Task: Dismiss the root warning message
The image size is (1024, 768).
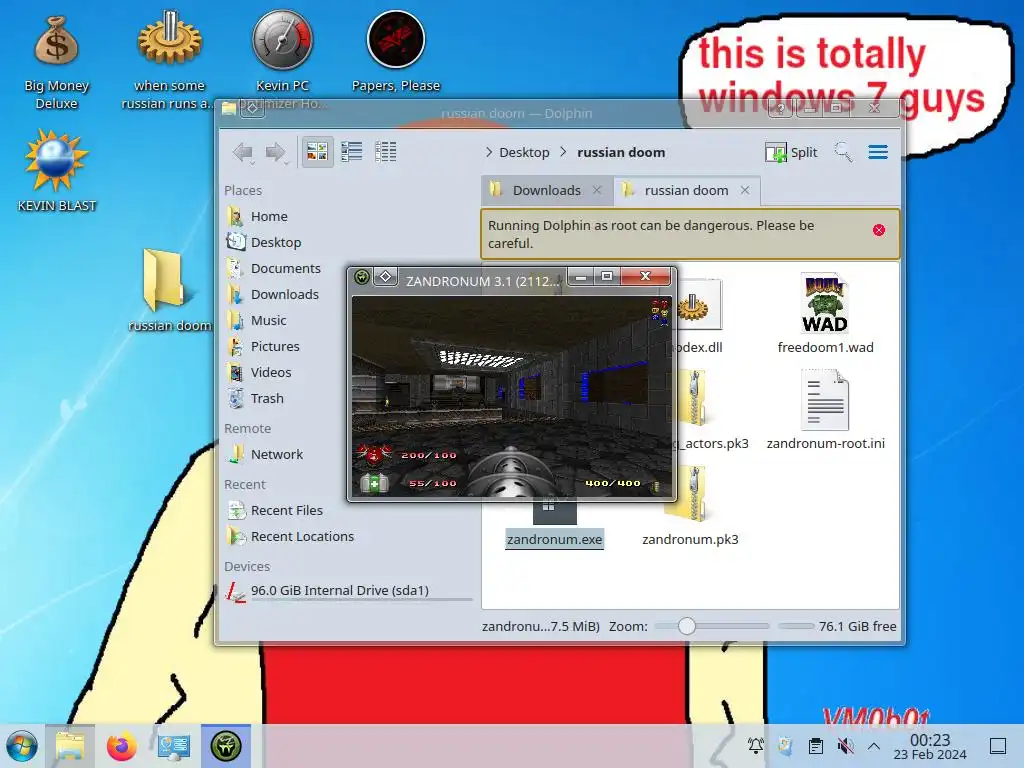Action: pos(879,230)
